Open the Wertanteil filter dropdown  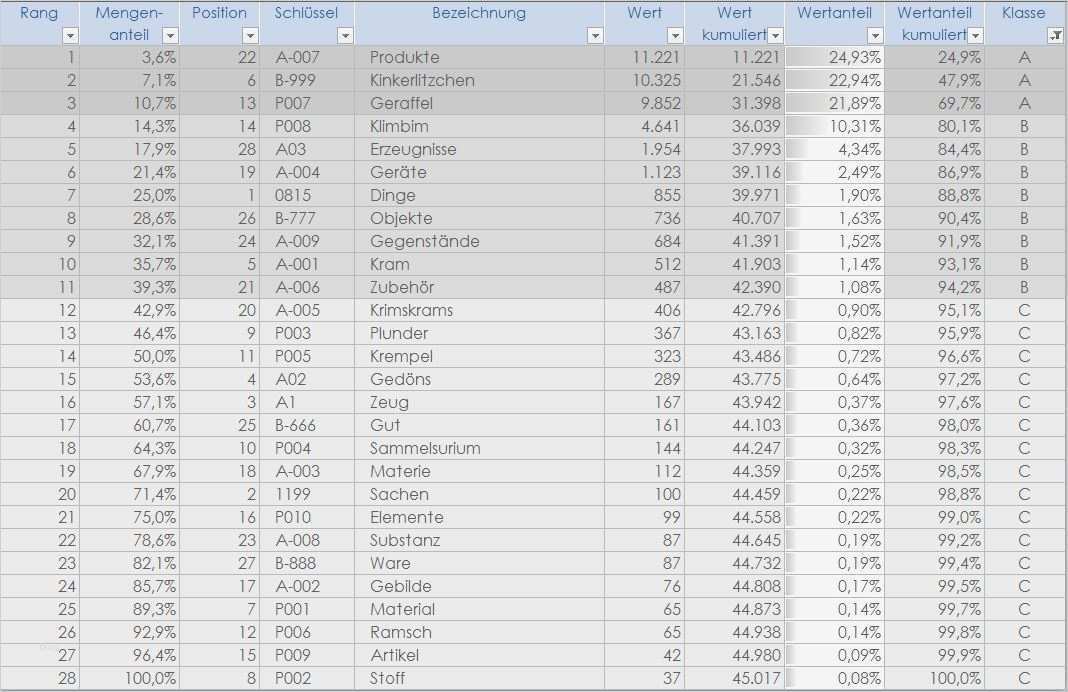[x=875, y=36]
